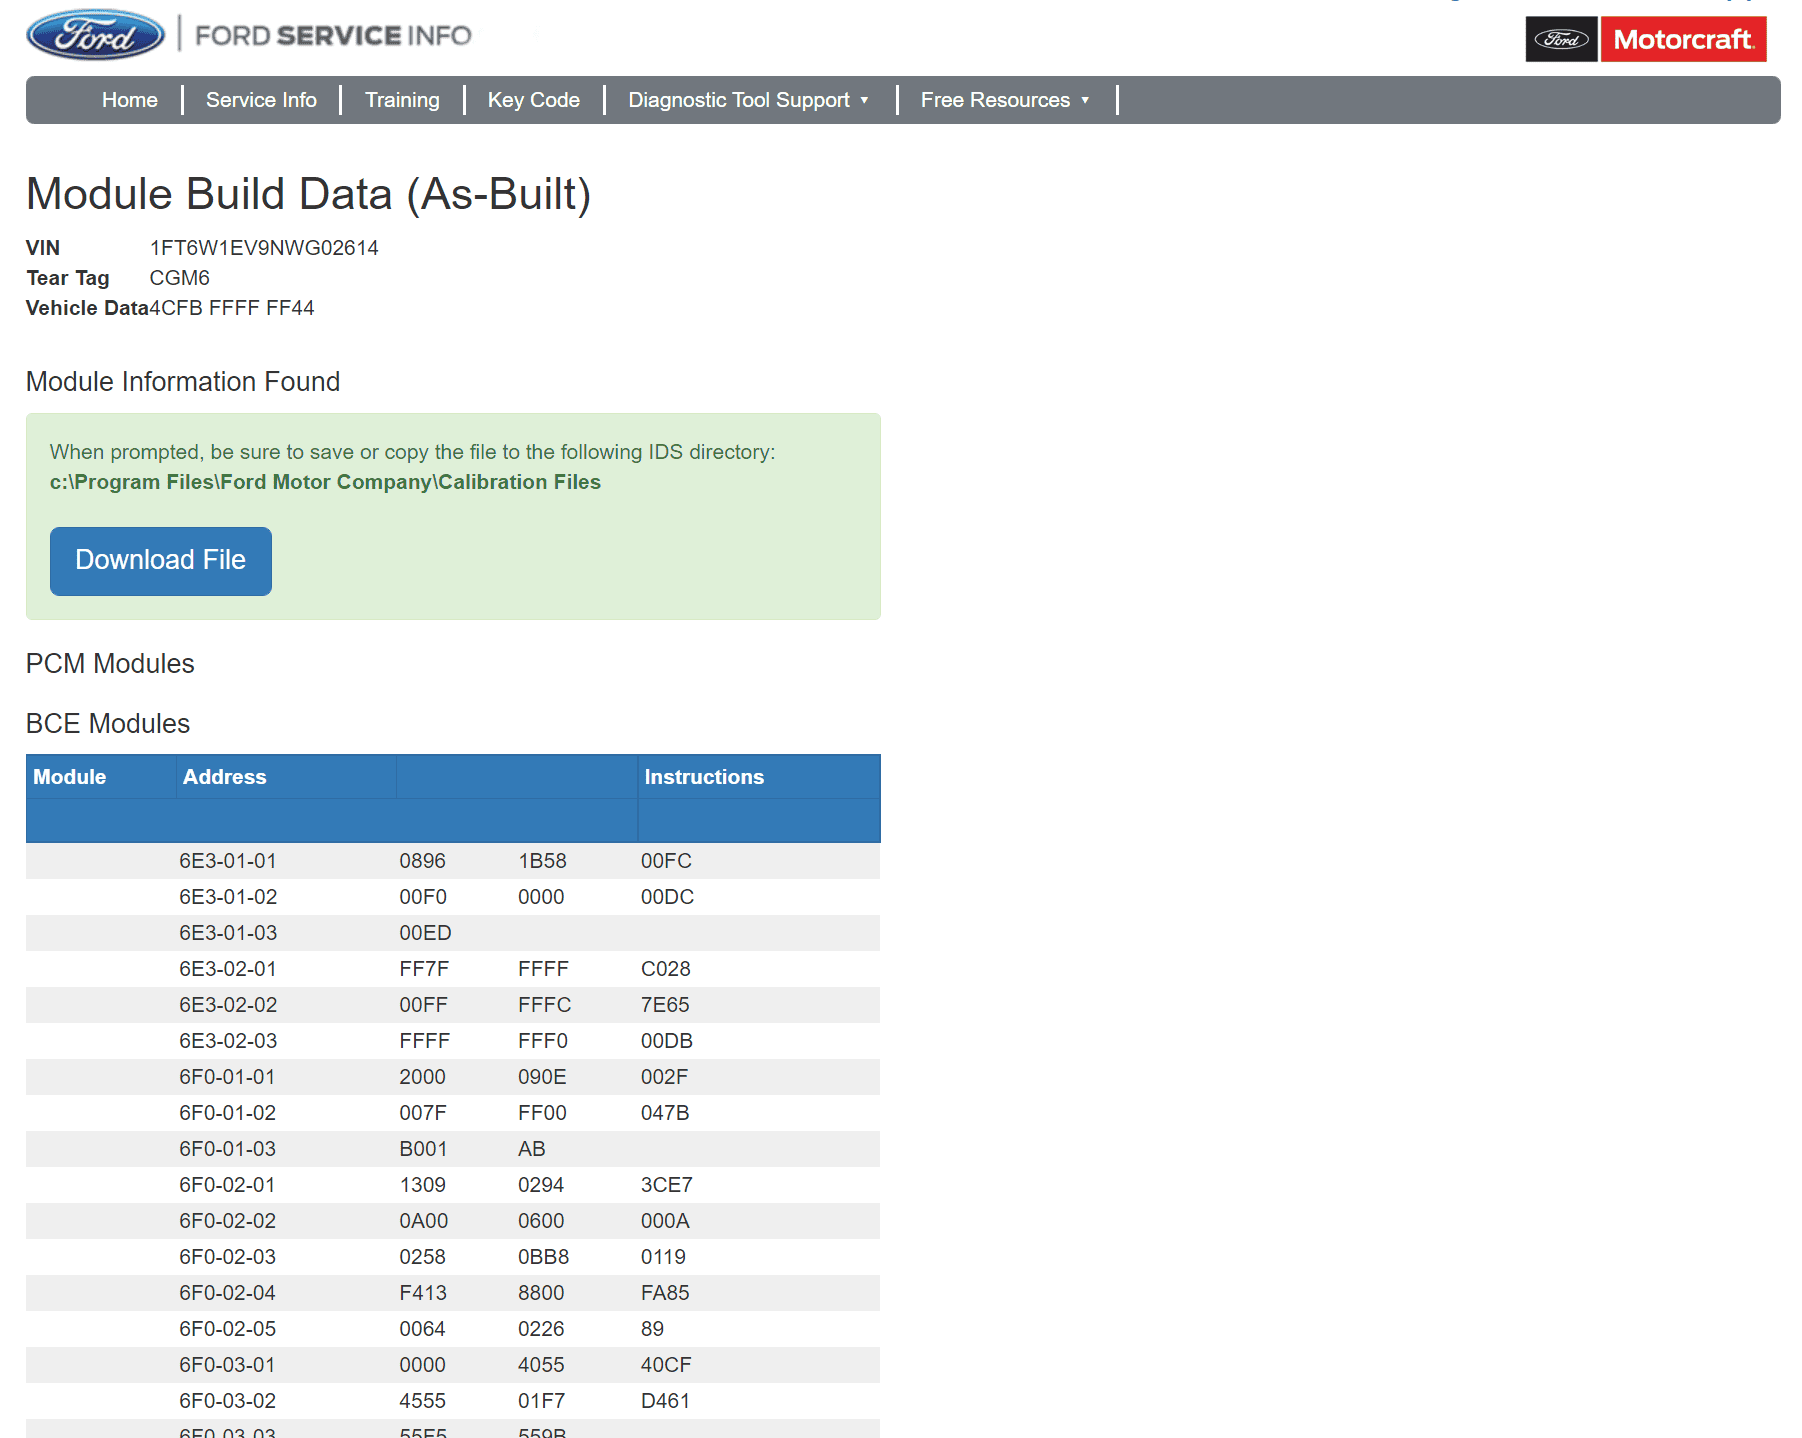
Task: Expand Diagnostic Tool Support dropdown
Action: tap(748, 100)
